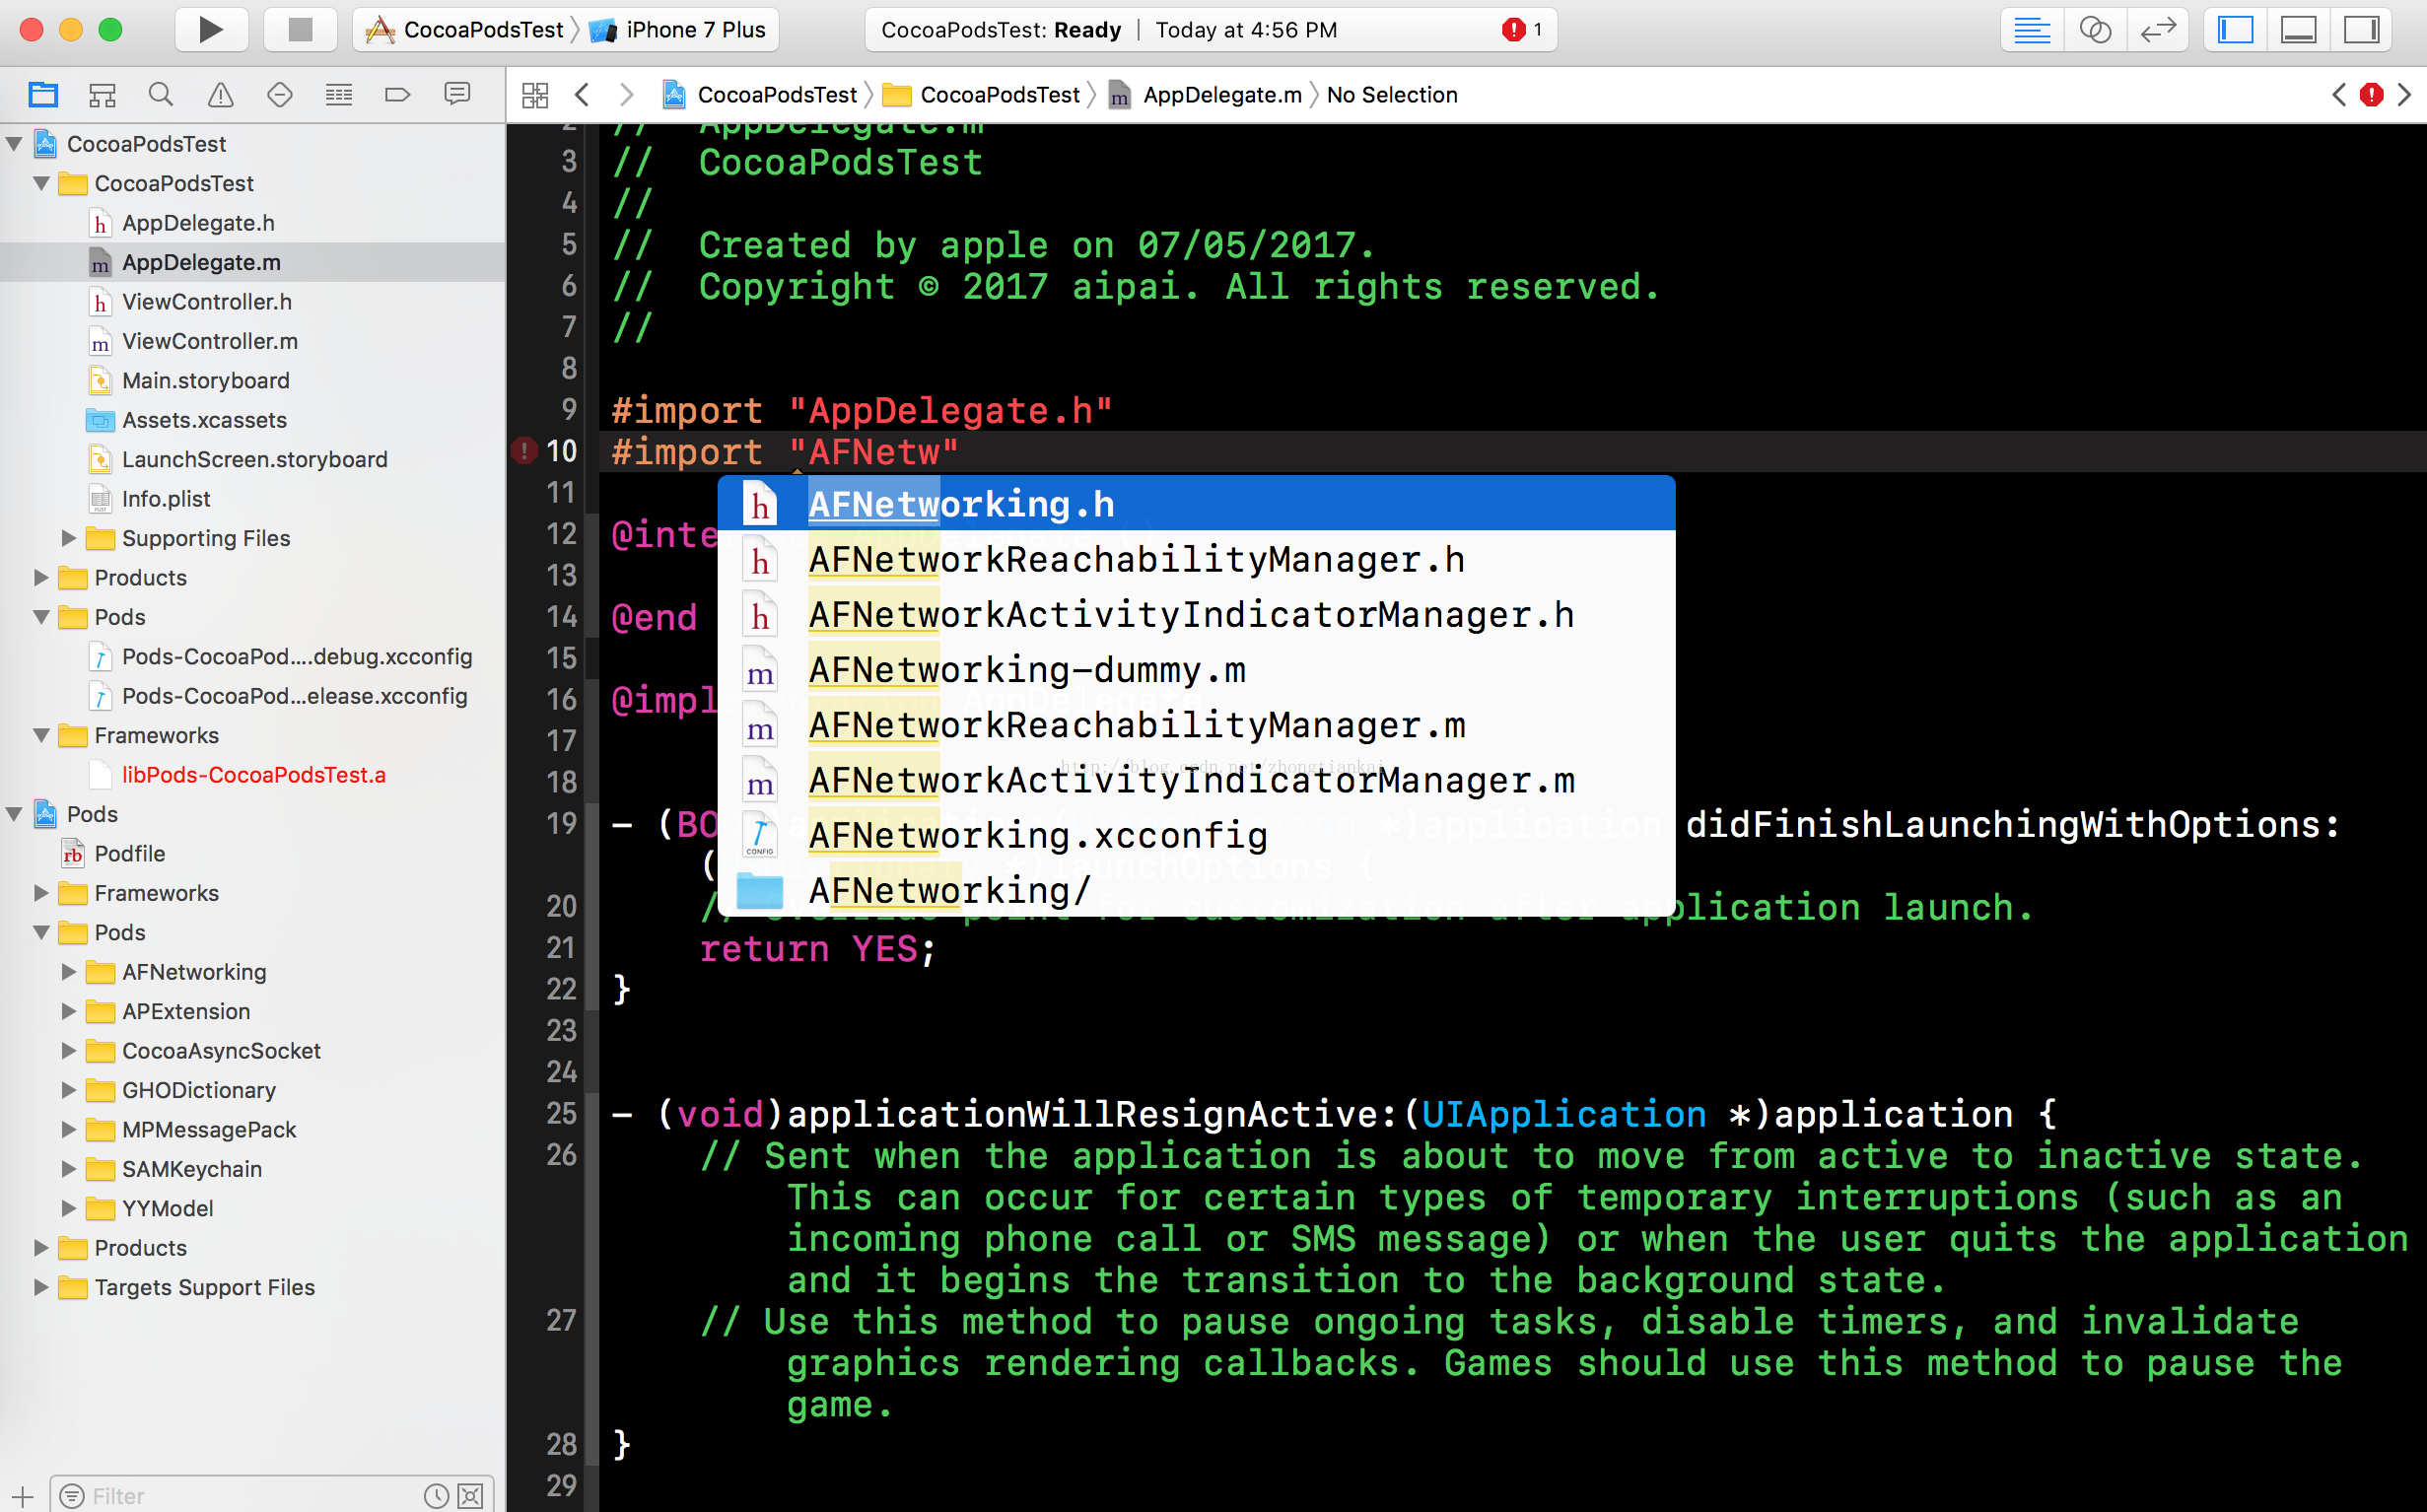Toggle the Navigator pane visibility
Viewport: 2427px width, 1512px height.
2235,30
